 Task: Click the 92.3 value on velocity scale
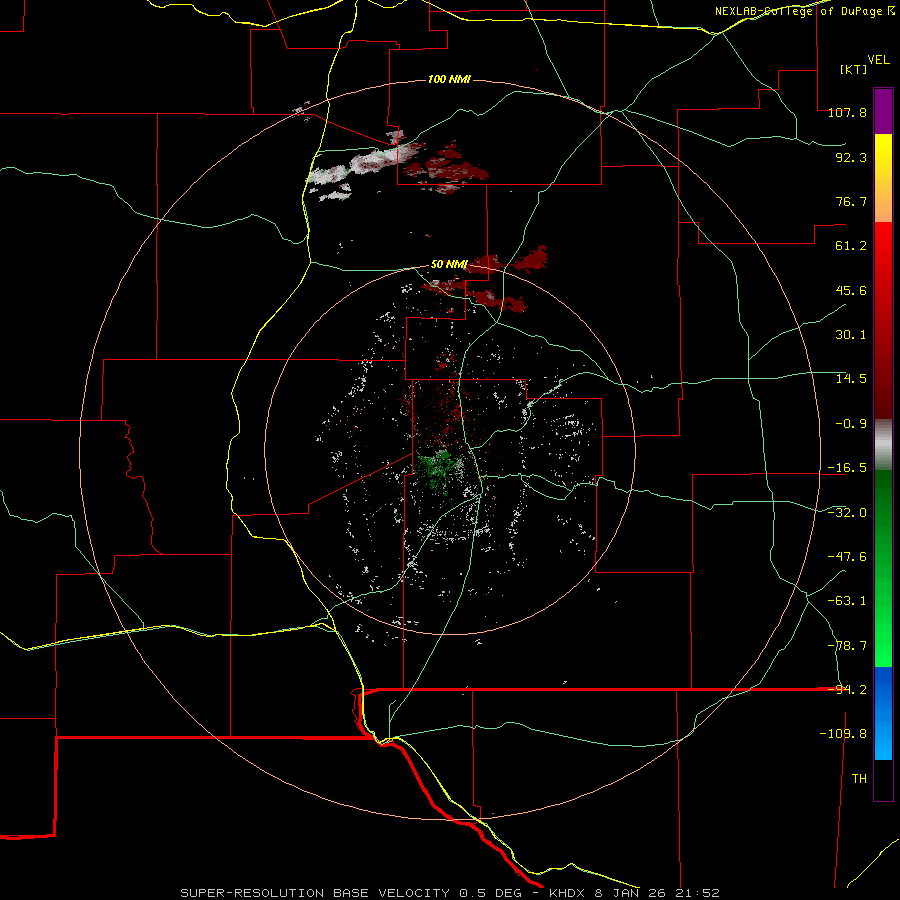tap(851, 157)
